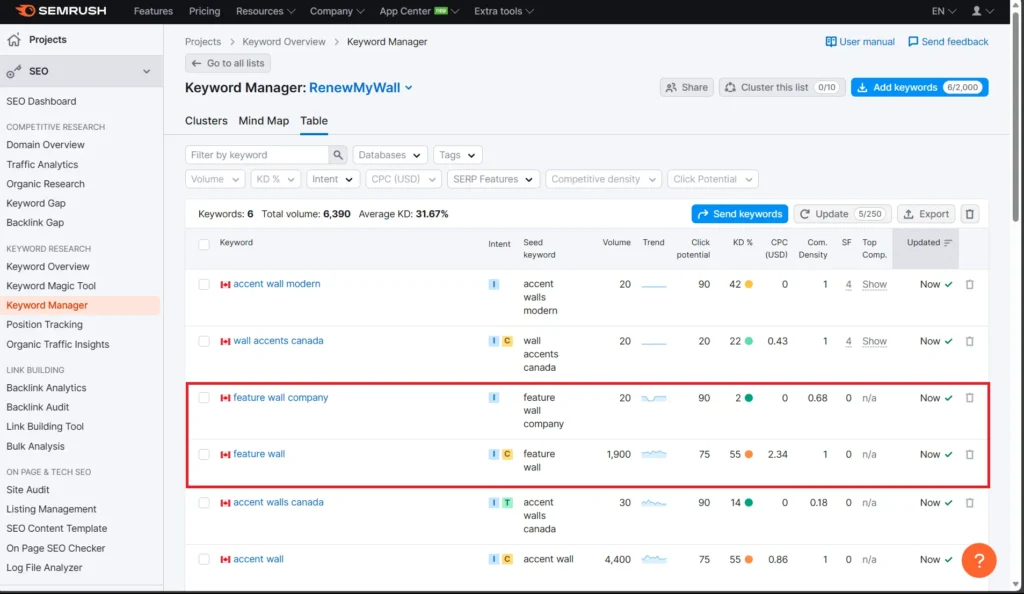Image resolution: width=1024 pixels, height=594 pixels.
Task: Click the Add keywords button
Action: pos(920,87)
